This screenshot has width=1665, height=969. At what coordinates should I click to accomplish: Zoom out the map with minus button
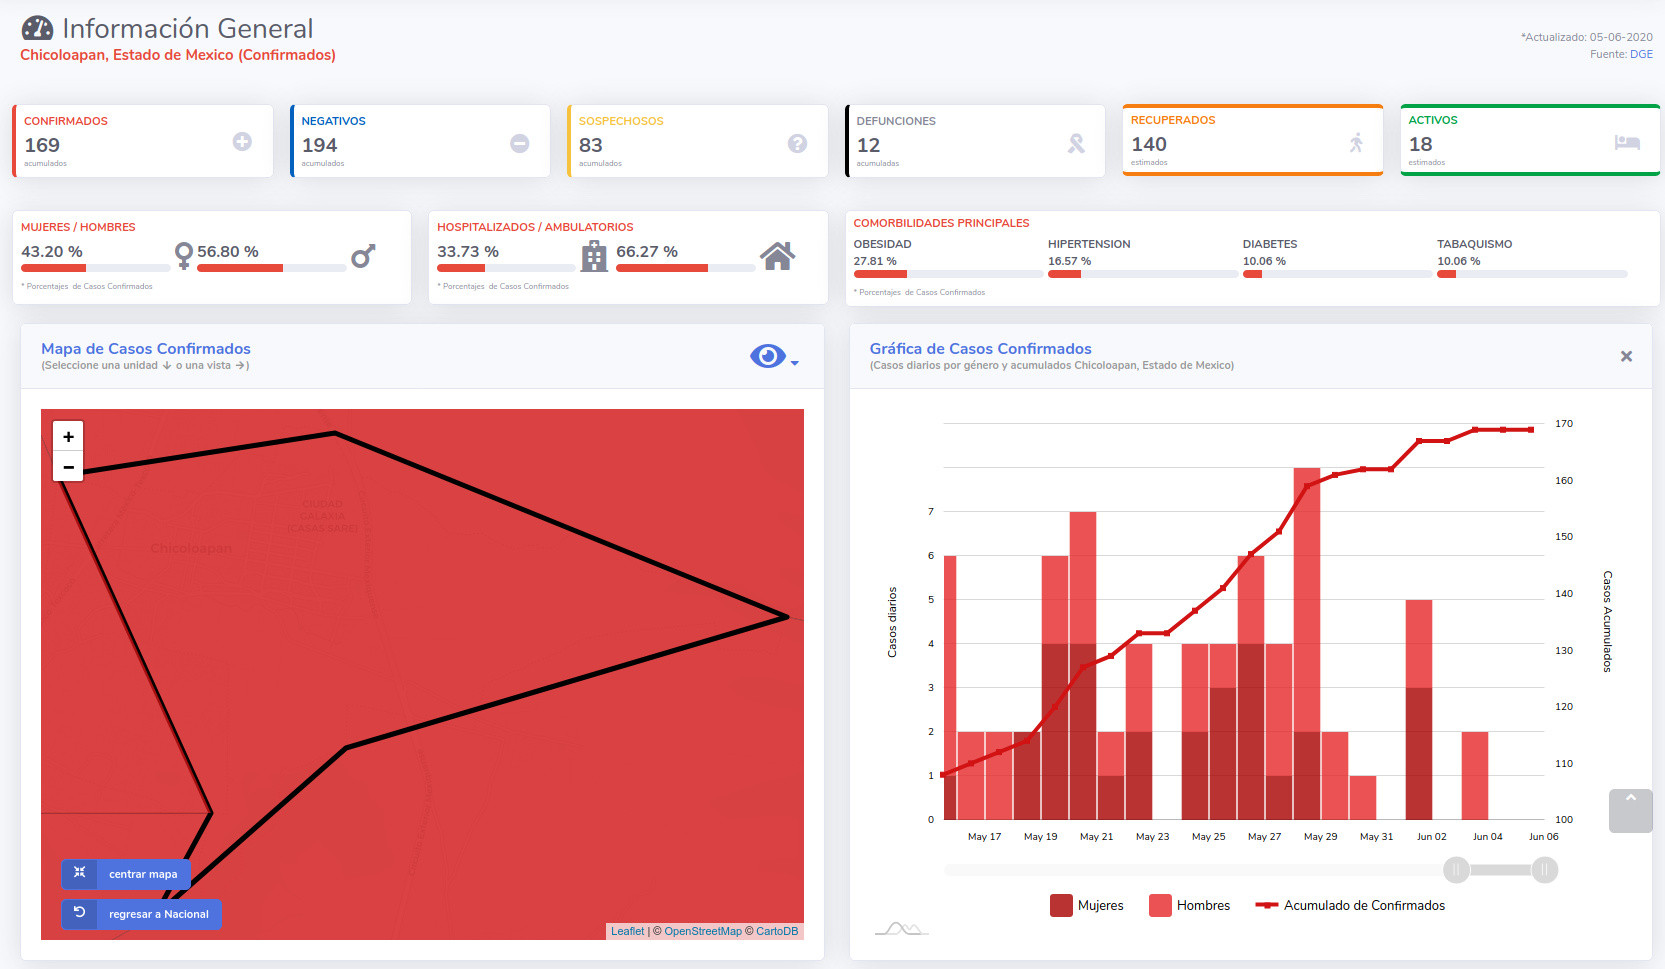tap(68, 466)
